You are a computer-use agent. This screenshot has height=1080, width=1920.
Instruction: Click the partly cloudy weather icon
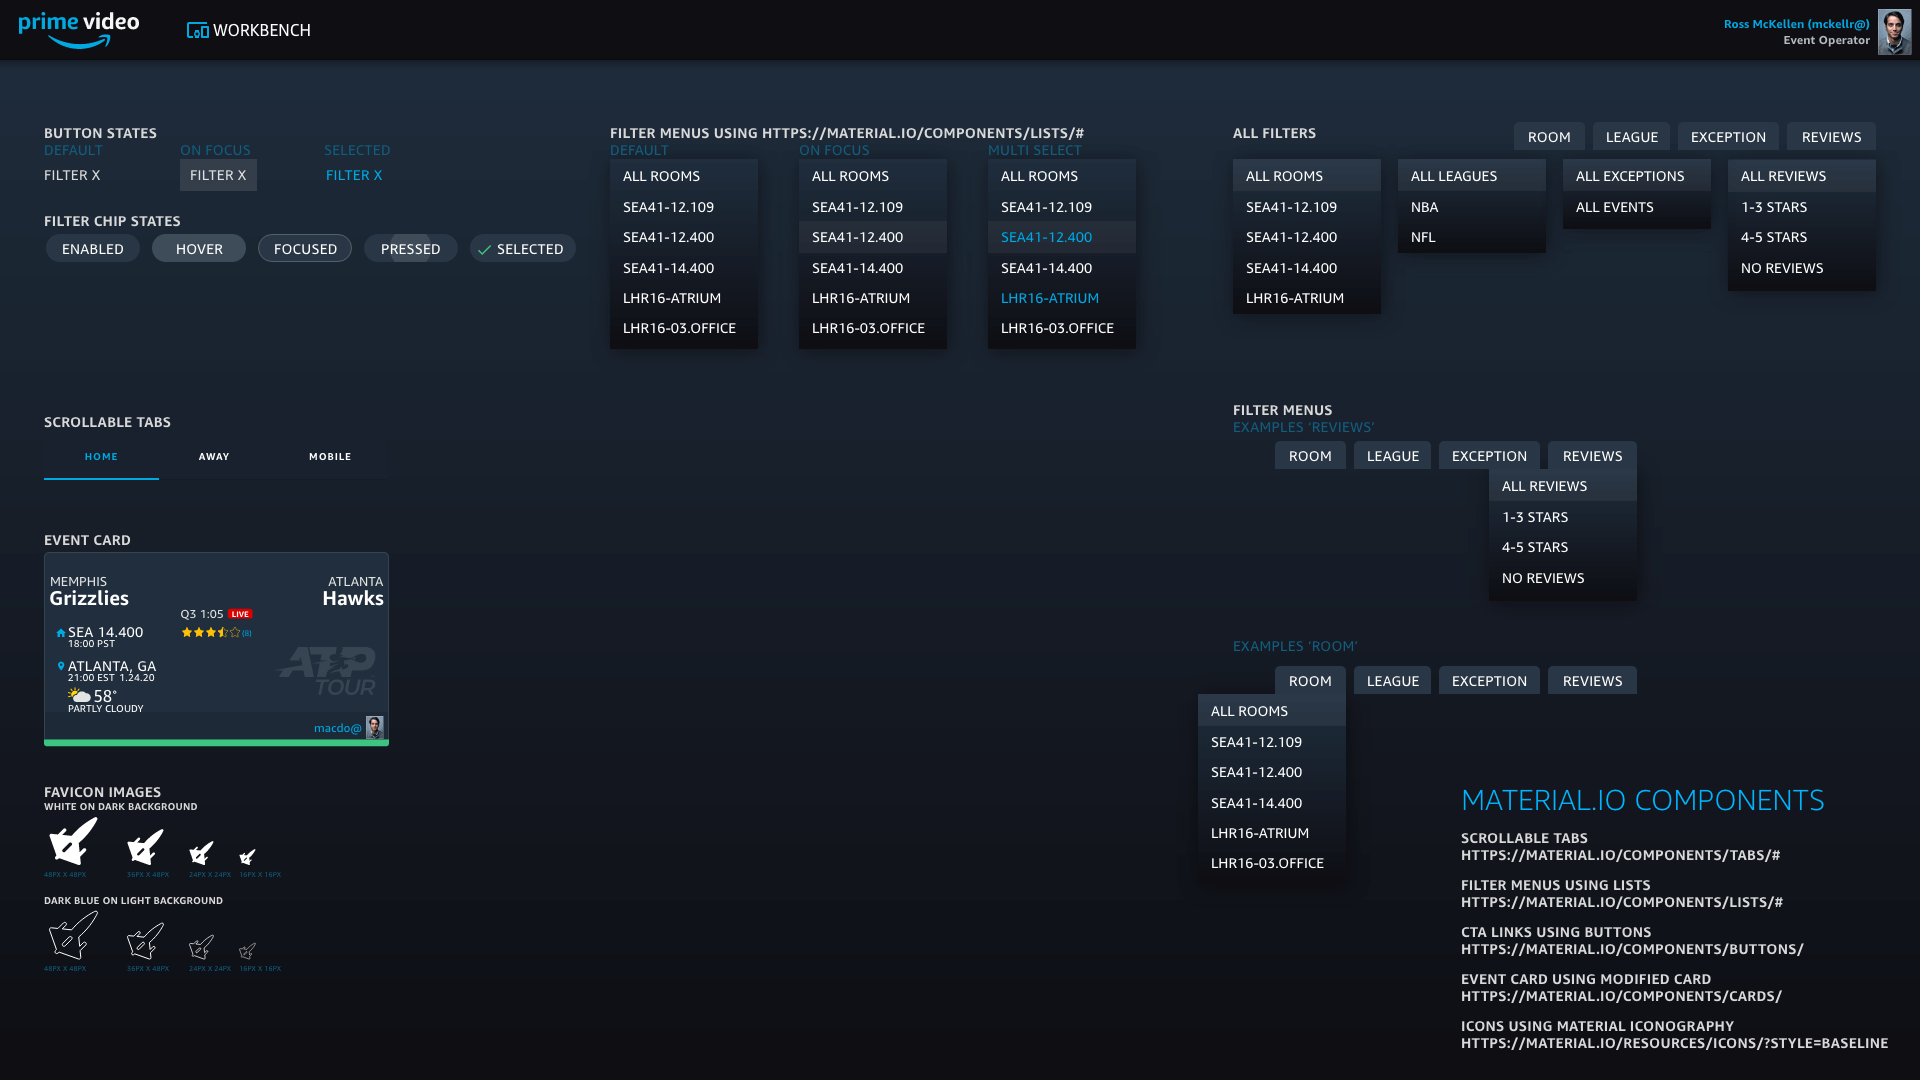pyautogui.click(x=79, y=695)
